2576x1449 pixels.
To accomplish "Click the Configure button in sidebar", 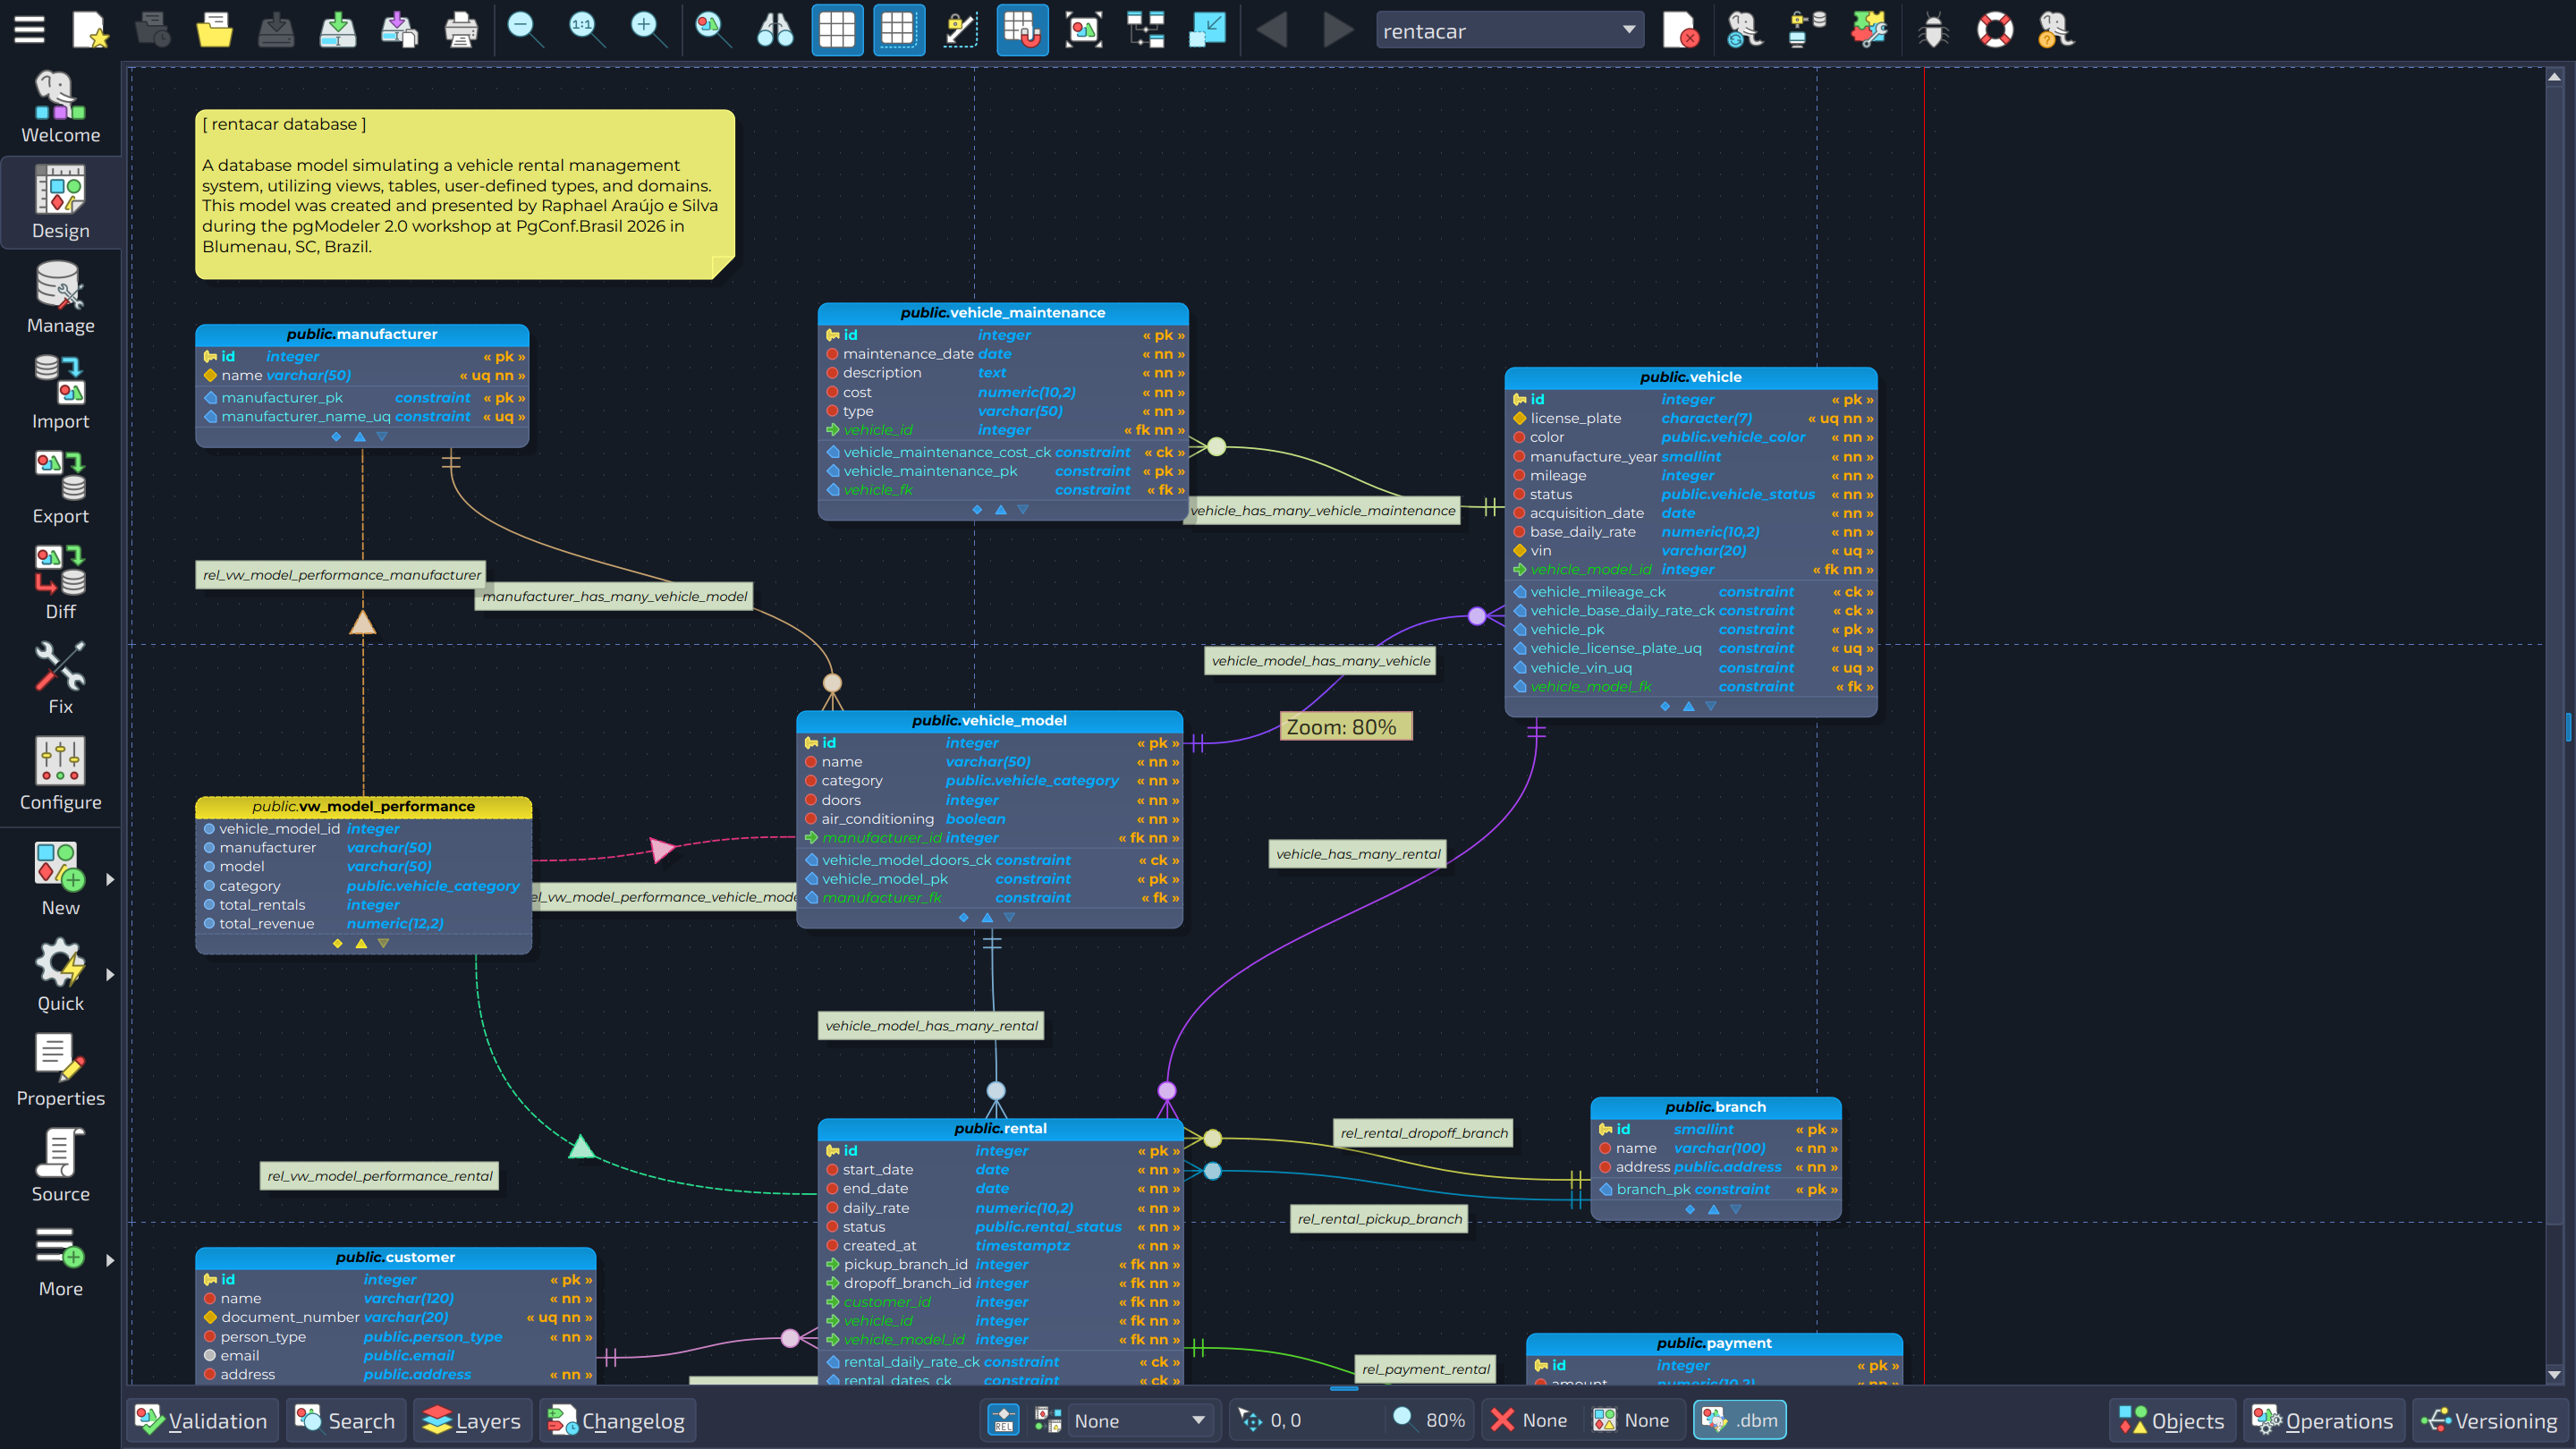I will pos(60,774).
